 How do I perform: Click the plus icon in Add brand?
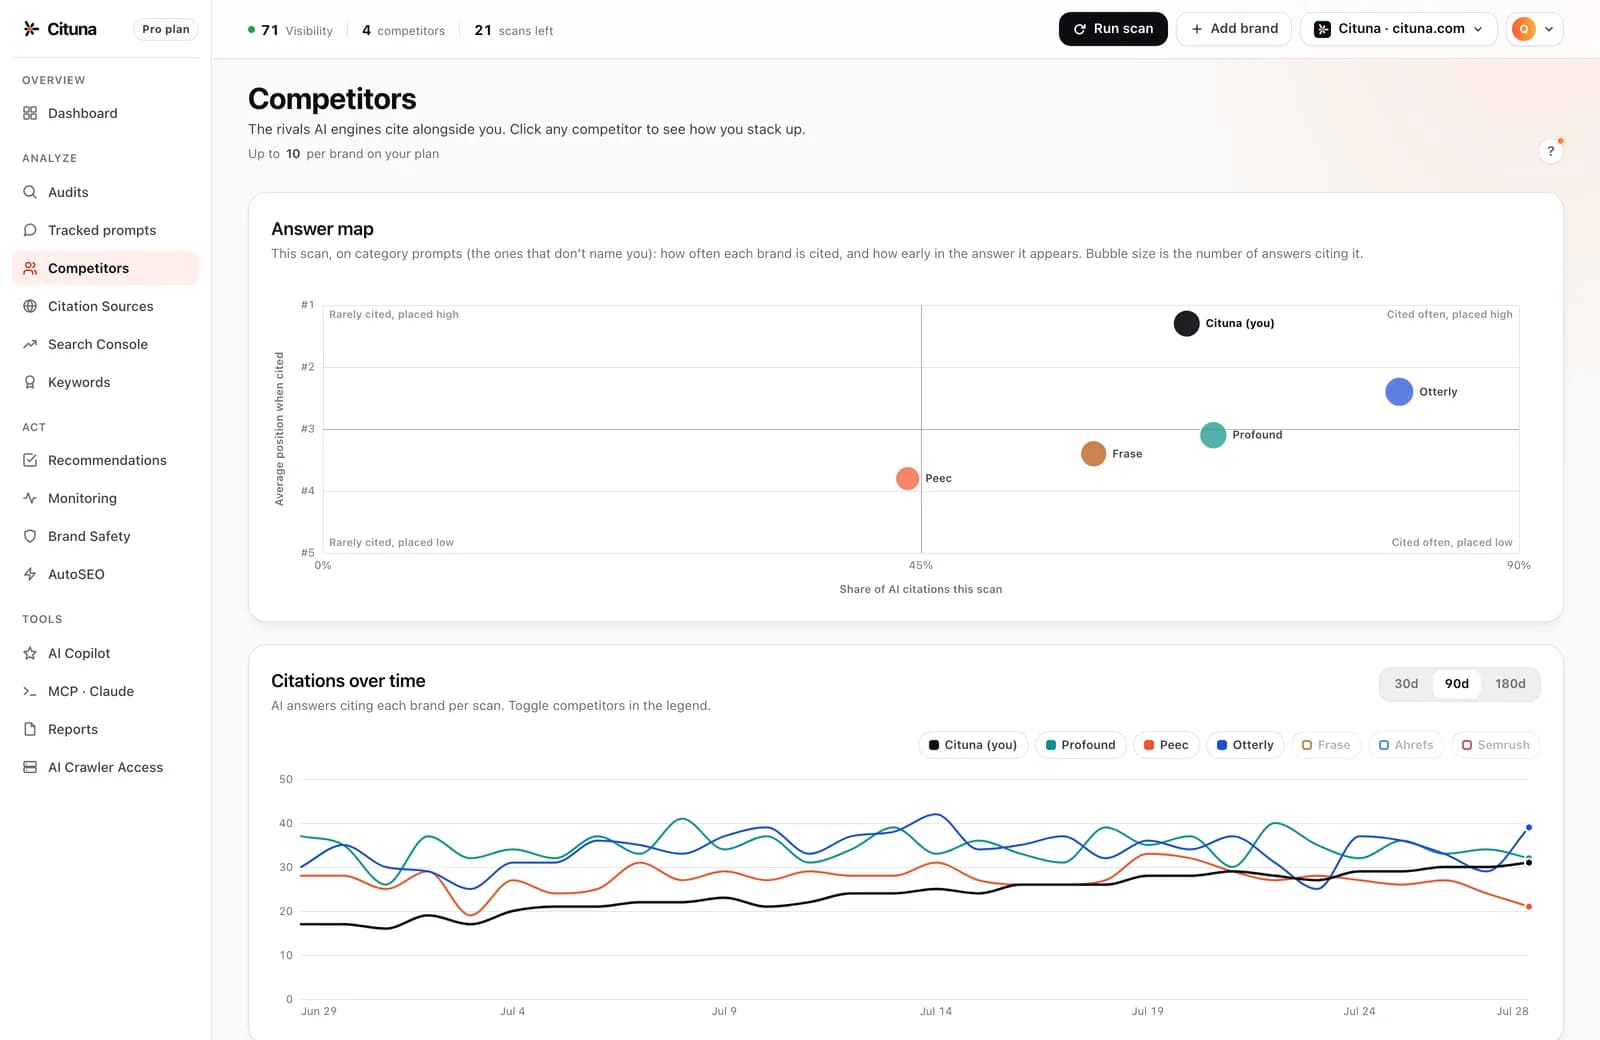point(1197,29)
